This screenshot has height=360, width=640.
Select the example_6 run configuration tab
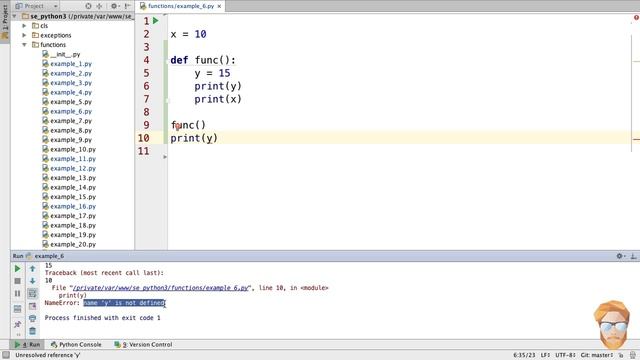pos(45,256)
